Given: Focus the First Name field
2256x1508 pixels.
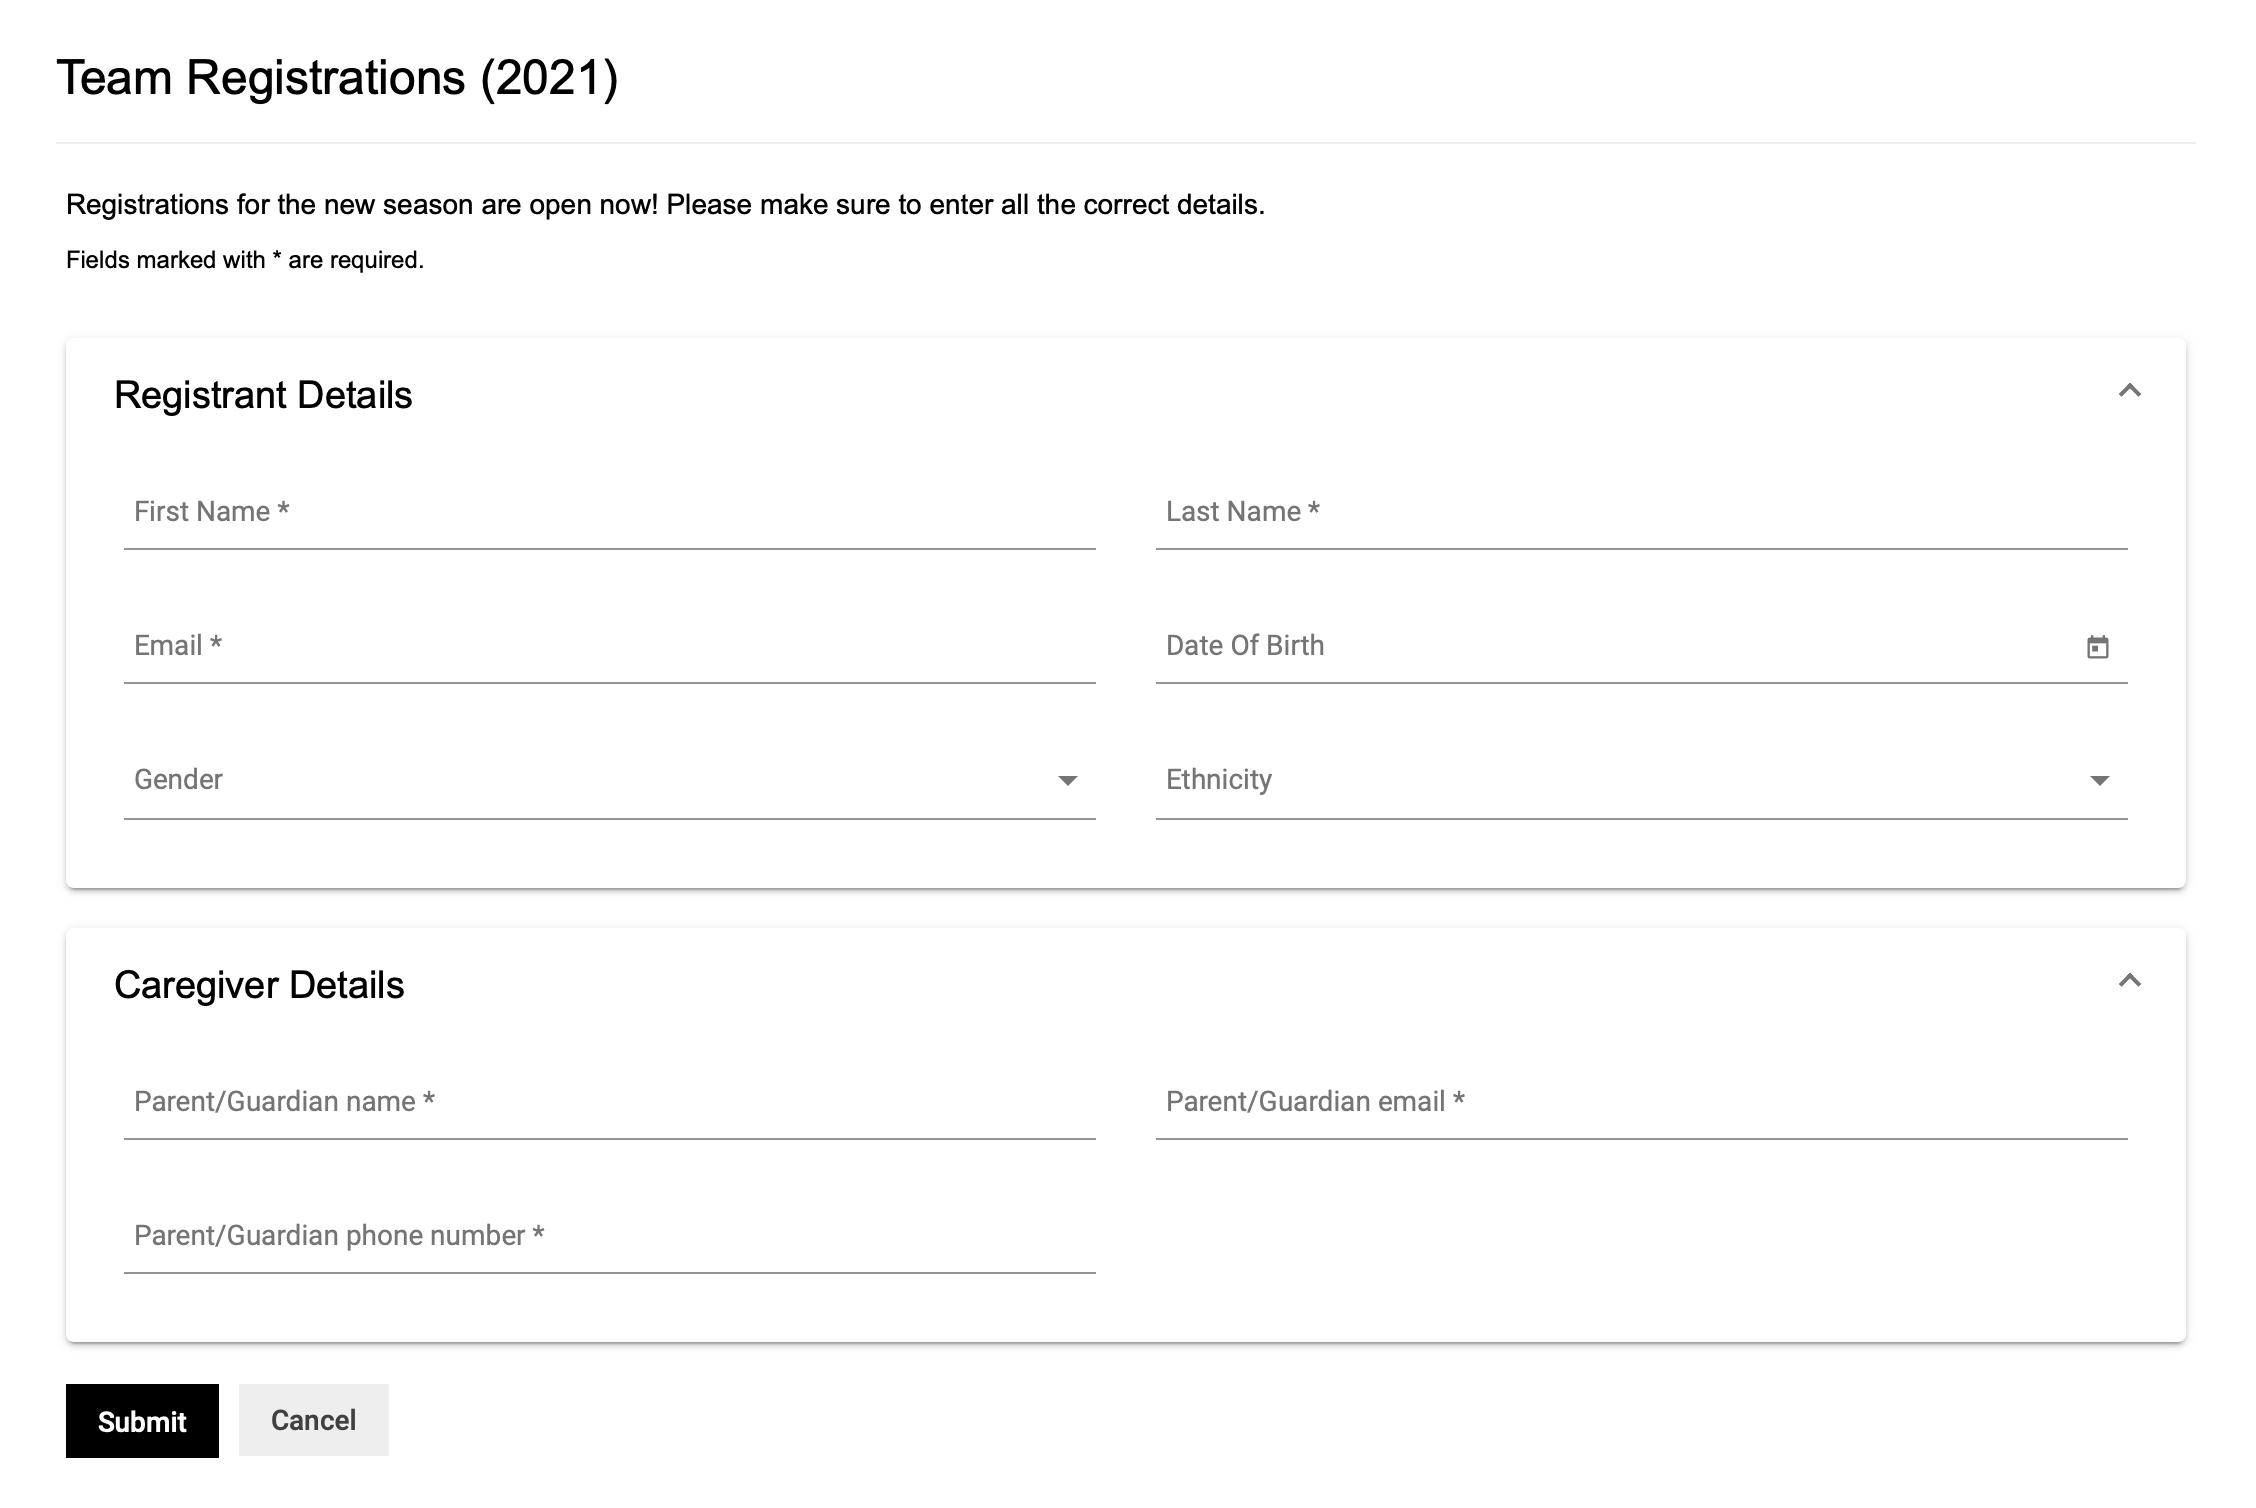Looking at the screenshot, I should 609,513.
